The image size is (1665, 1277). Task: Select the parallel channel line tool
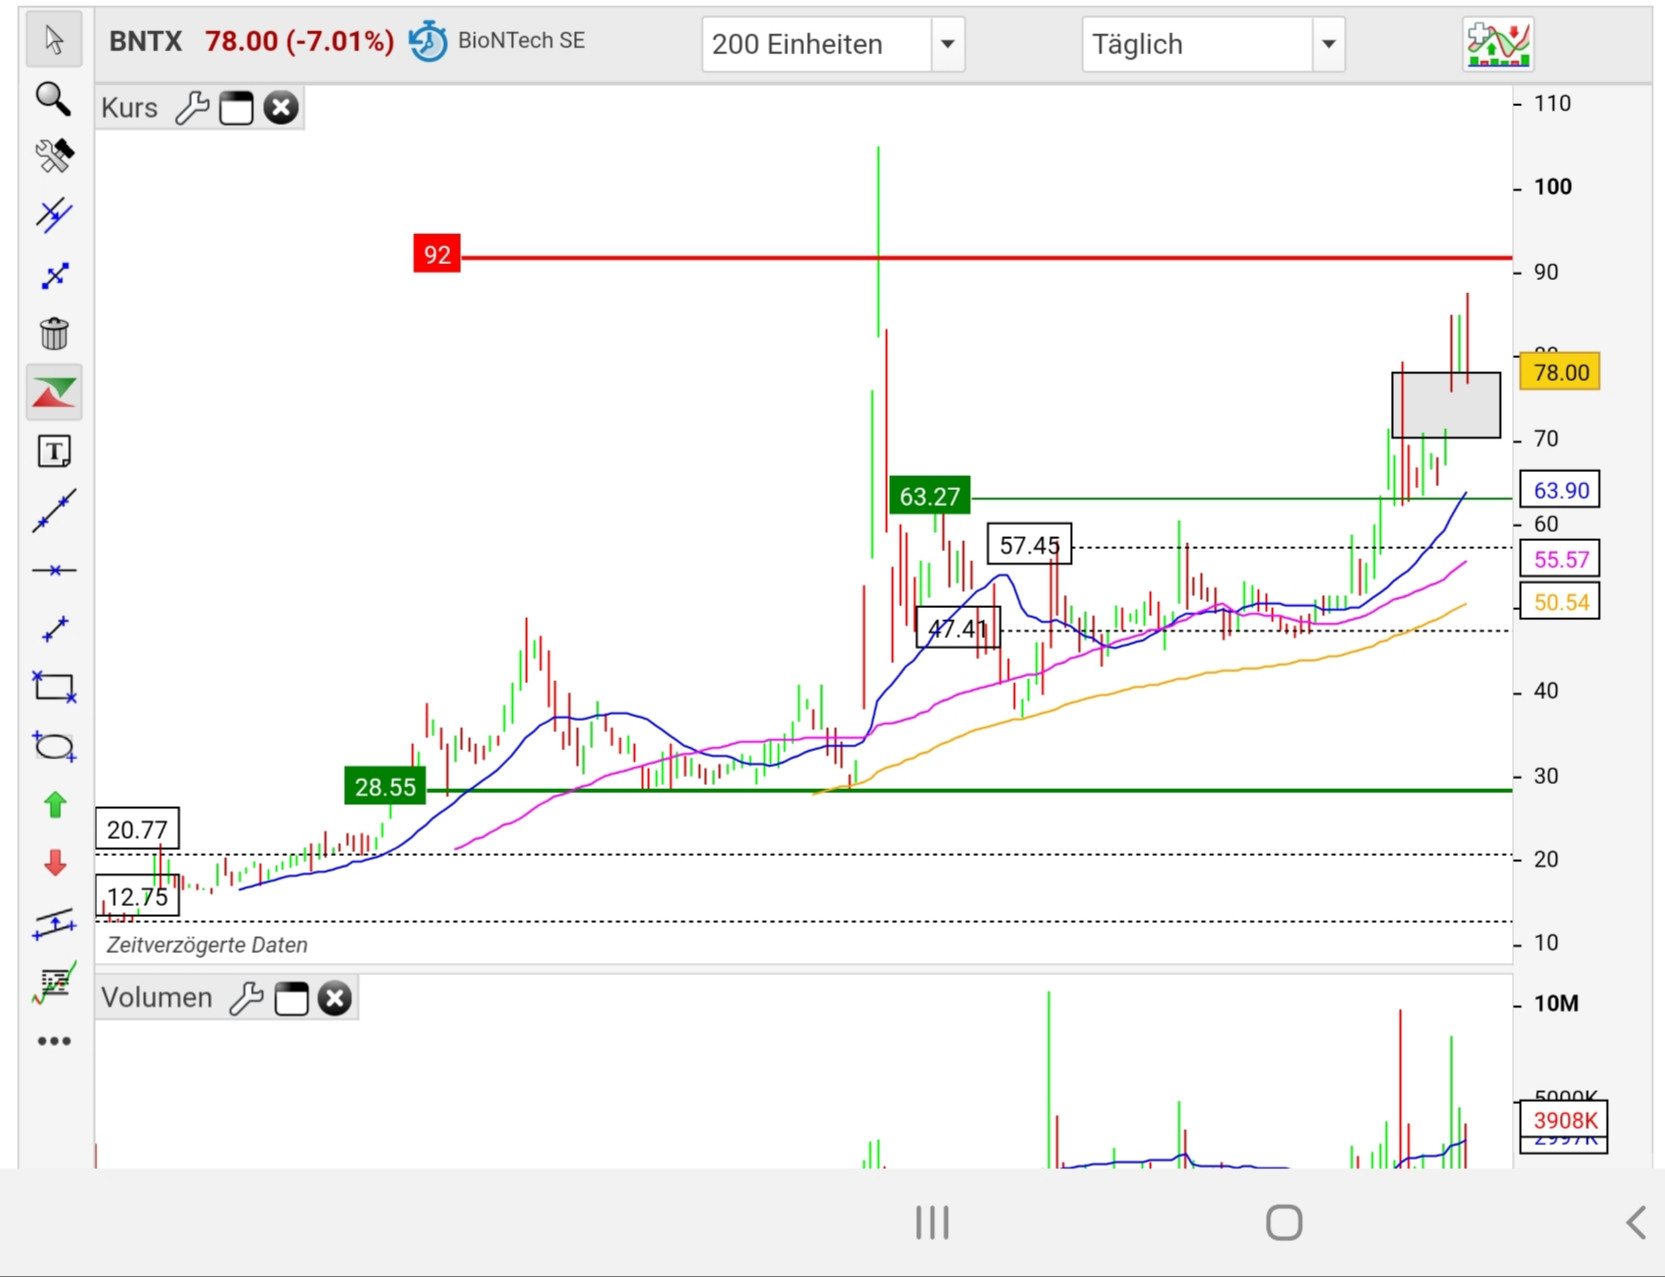coord(54,924)
